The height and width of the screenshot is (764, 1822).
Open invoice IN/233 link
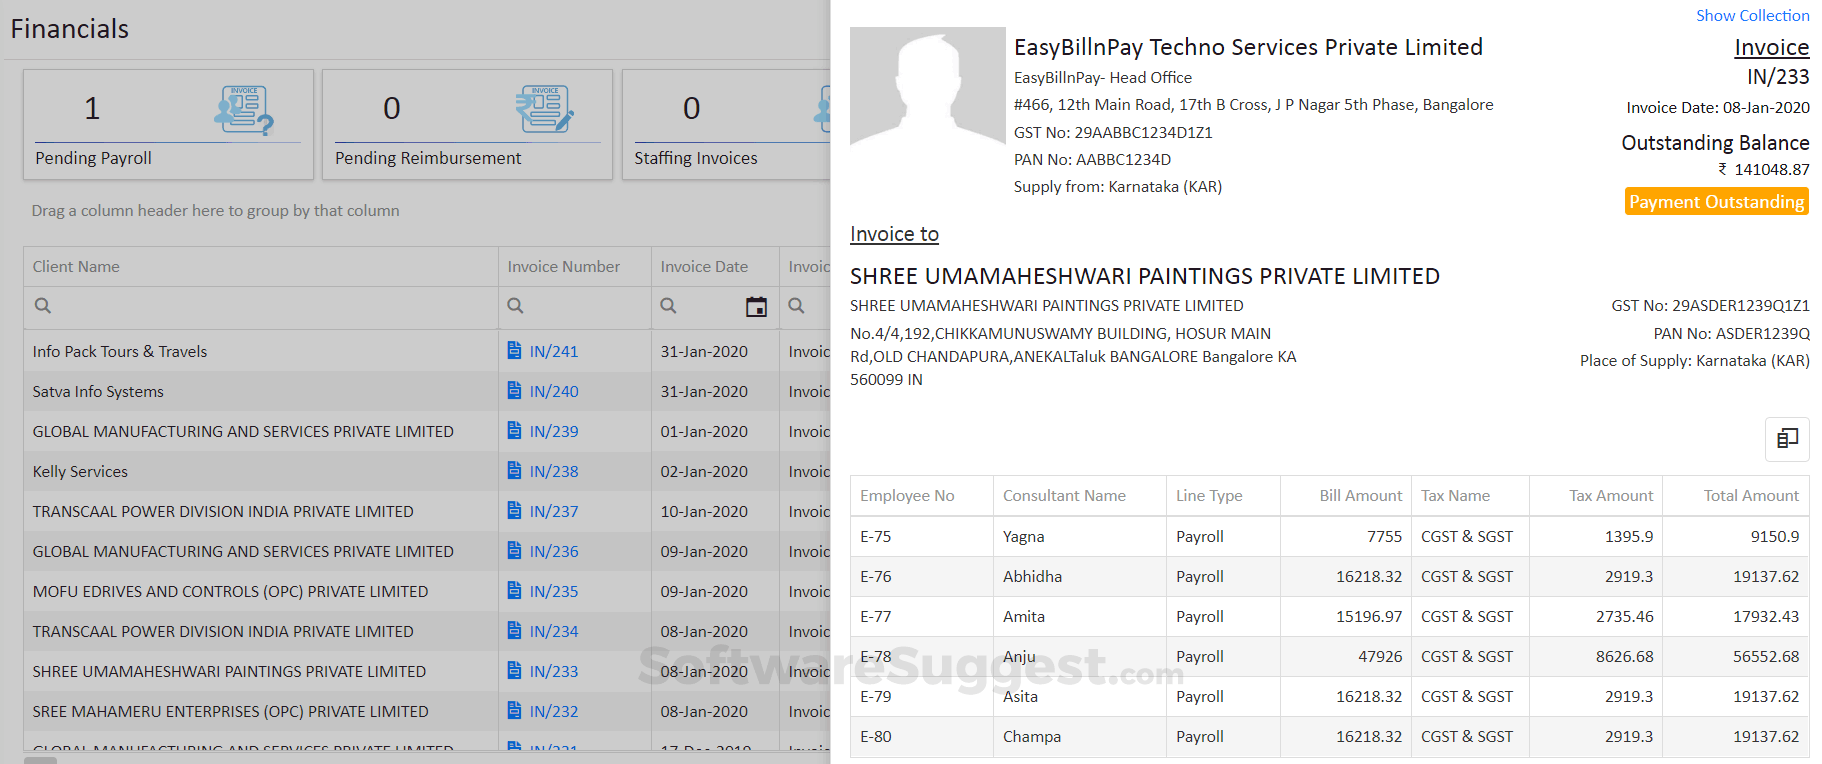coord(554,672)
